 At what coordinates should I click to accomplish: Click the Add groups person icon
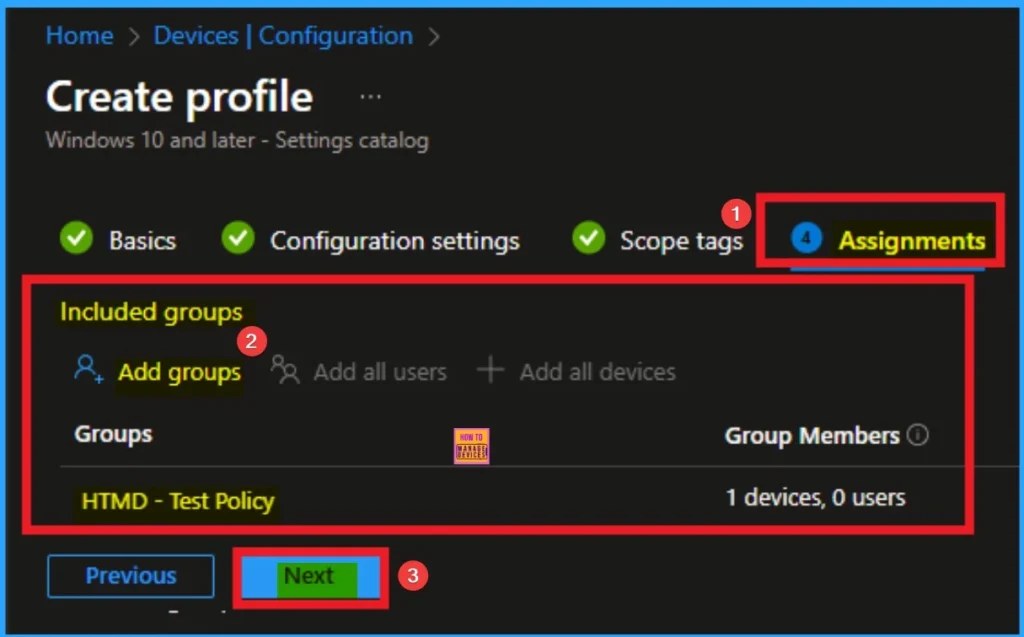tap(89, 370)
